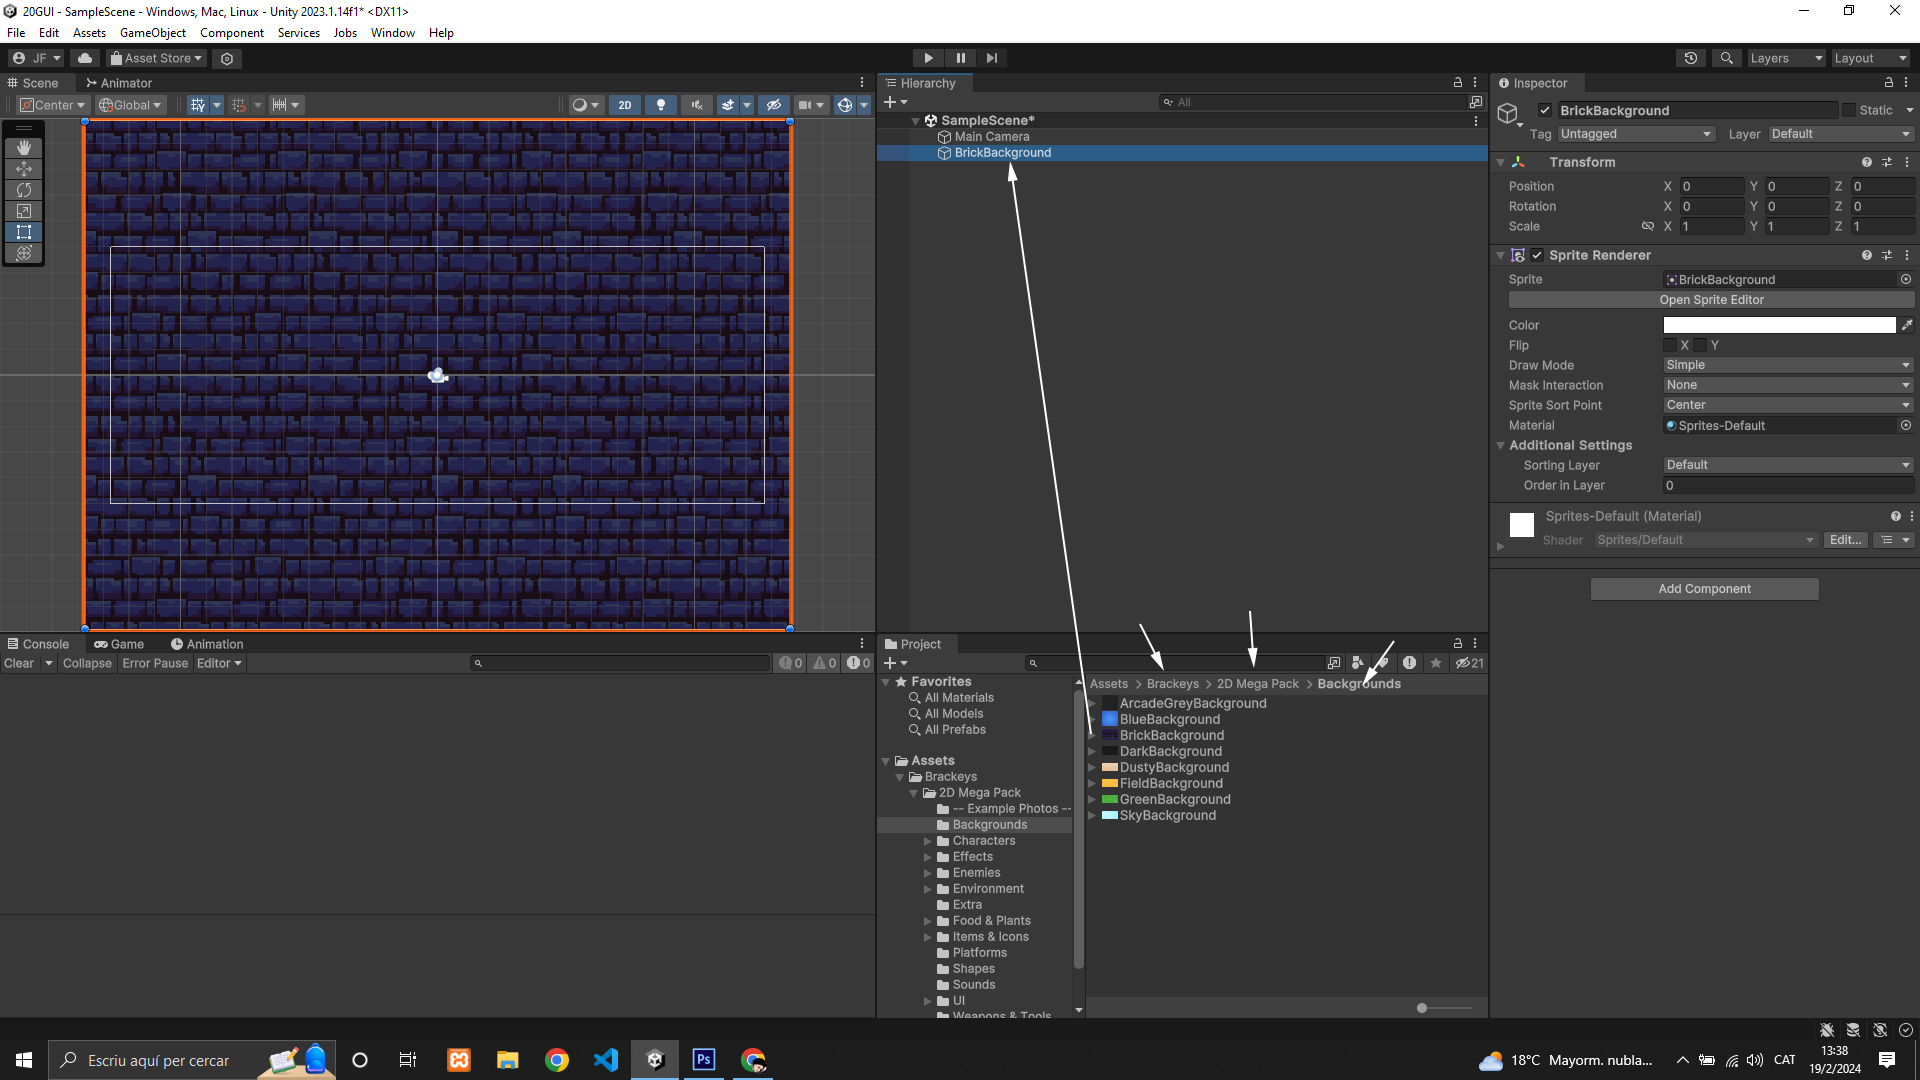Uncheck the BrickBackground active checkbox
1920x1080 pixels.
click(x=1545, y=111)
